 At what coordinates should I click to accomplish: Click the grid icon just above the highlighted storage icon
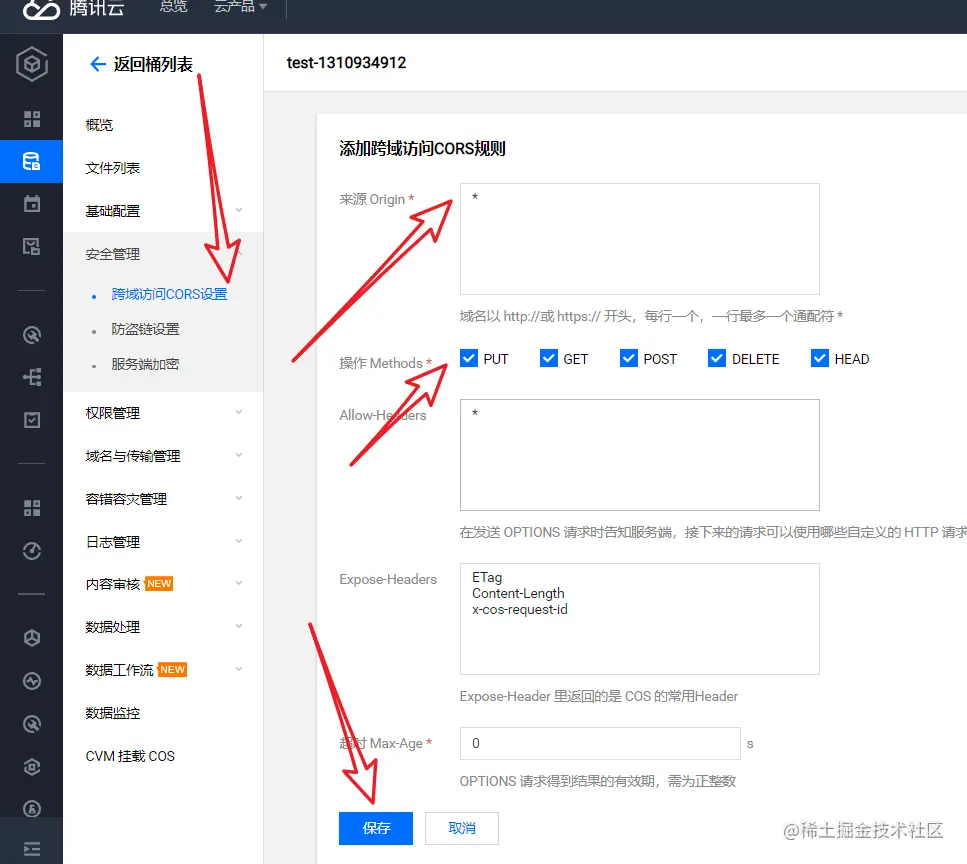(31, 119)
